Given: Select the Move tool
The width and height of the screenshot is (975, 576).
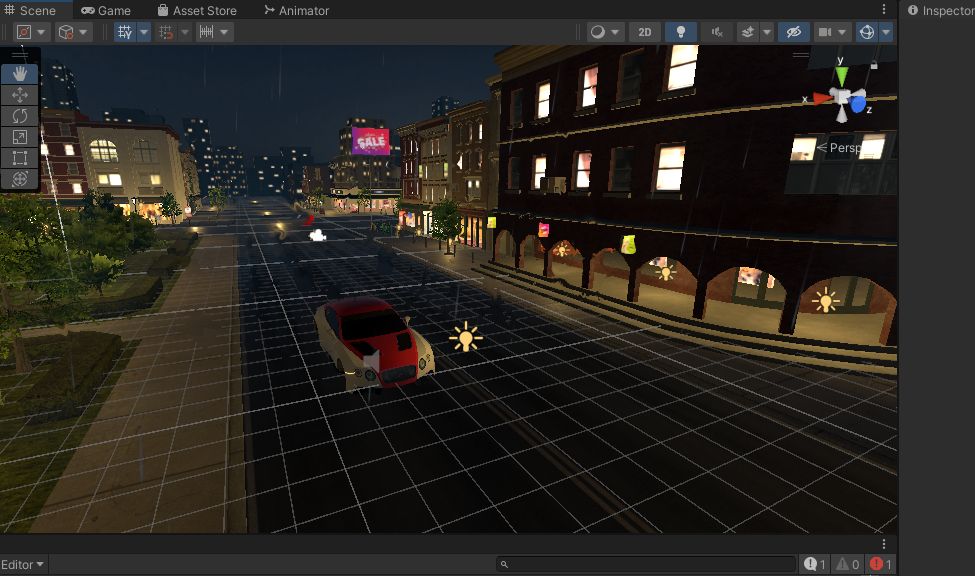Looking at the screenshot, I should point(20,95).
